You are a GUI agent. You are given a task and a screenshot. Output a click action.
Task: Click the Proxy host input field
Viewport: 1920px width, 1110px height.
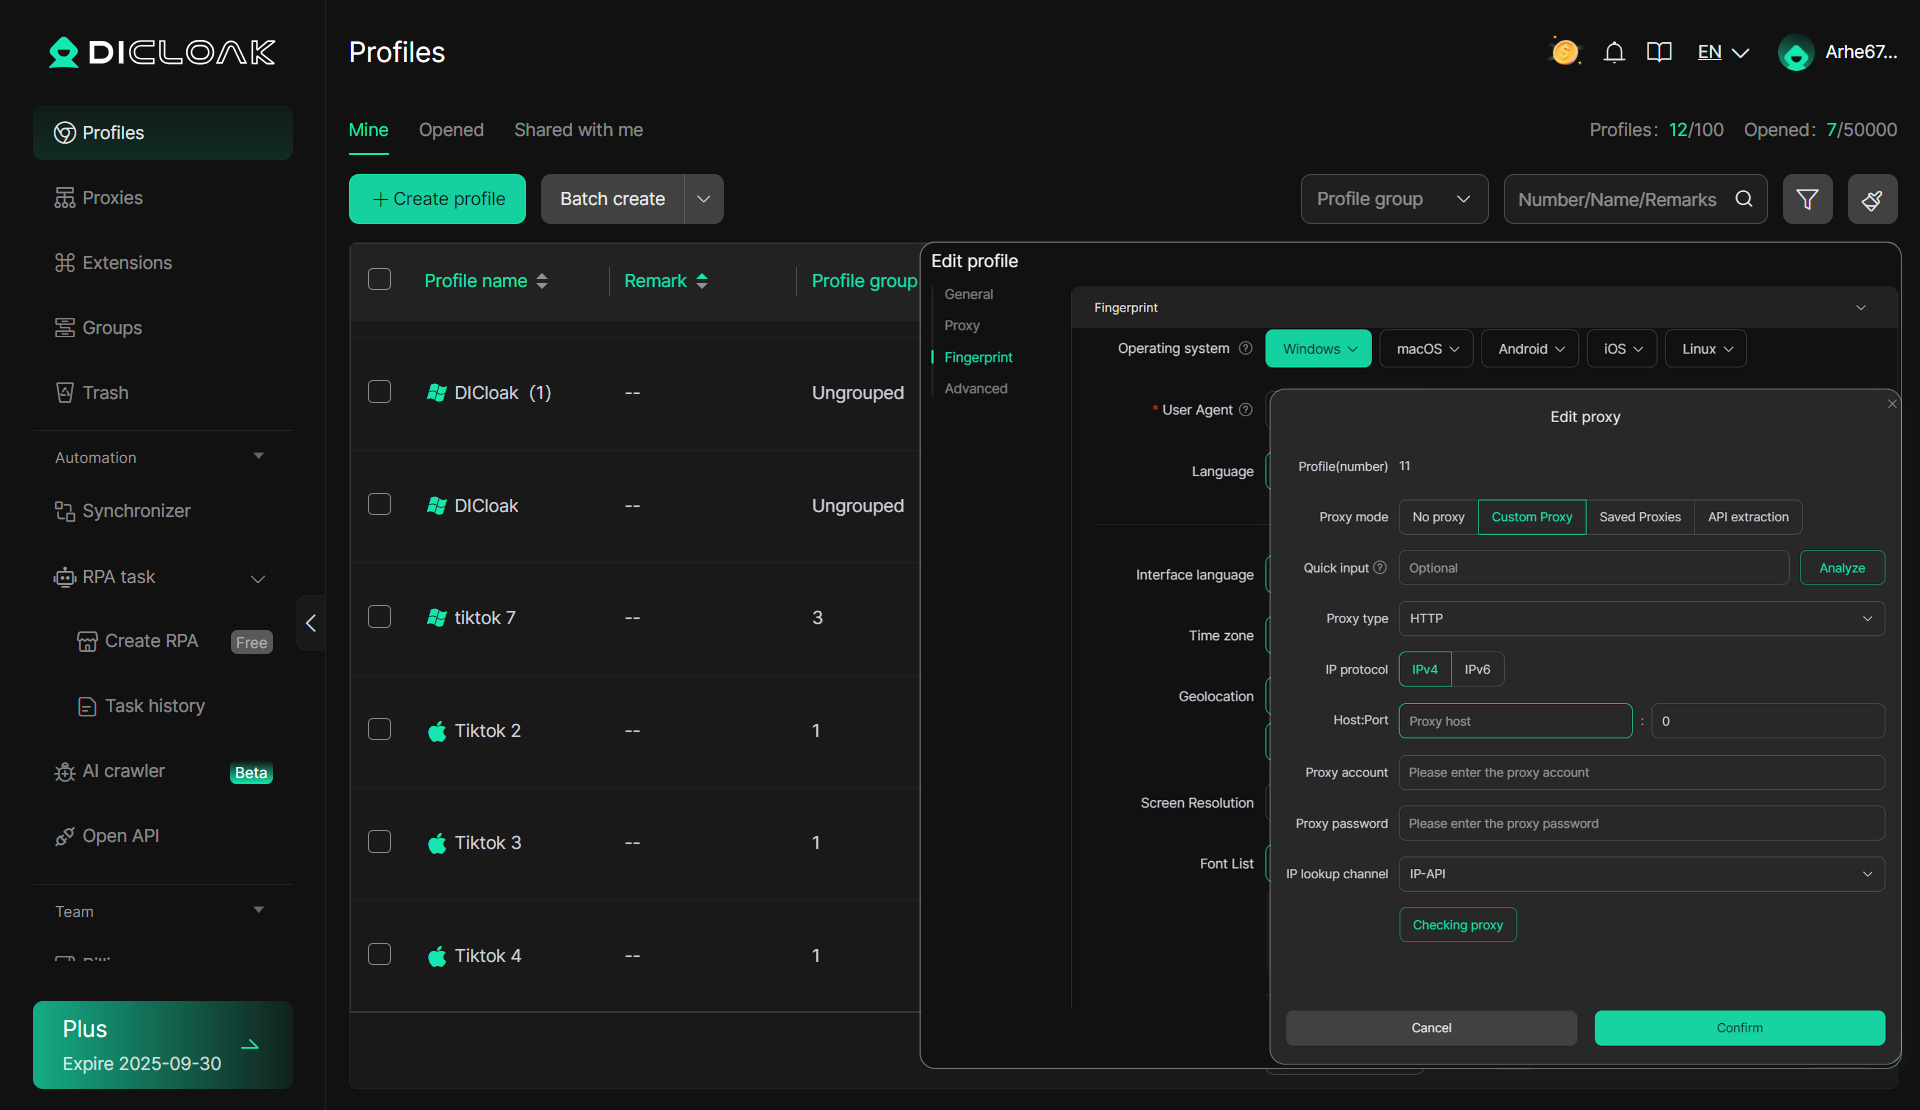[x=1515, y=720]
